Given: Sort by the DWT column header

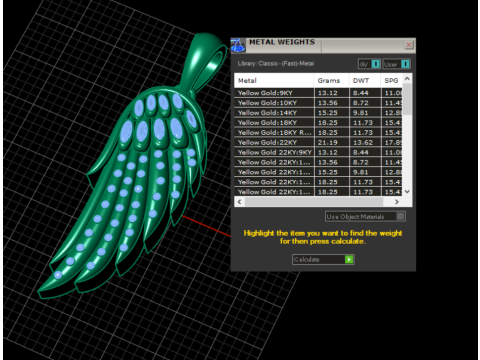Looking at the screenshot, I should pos(365,81).
